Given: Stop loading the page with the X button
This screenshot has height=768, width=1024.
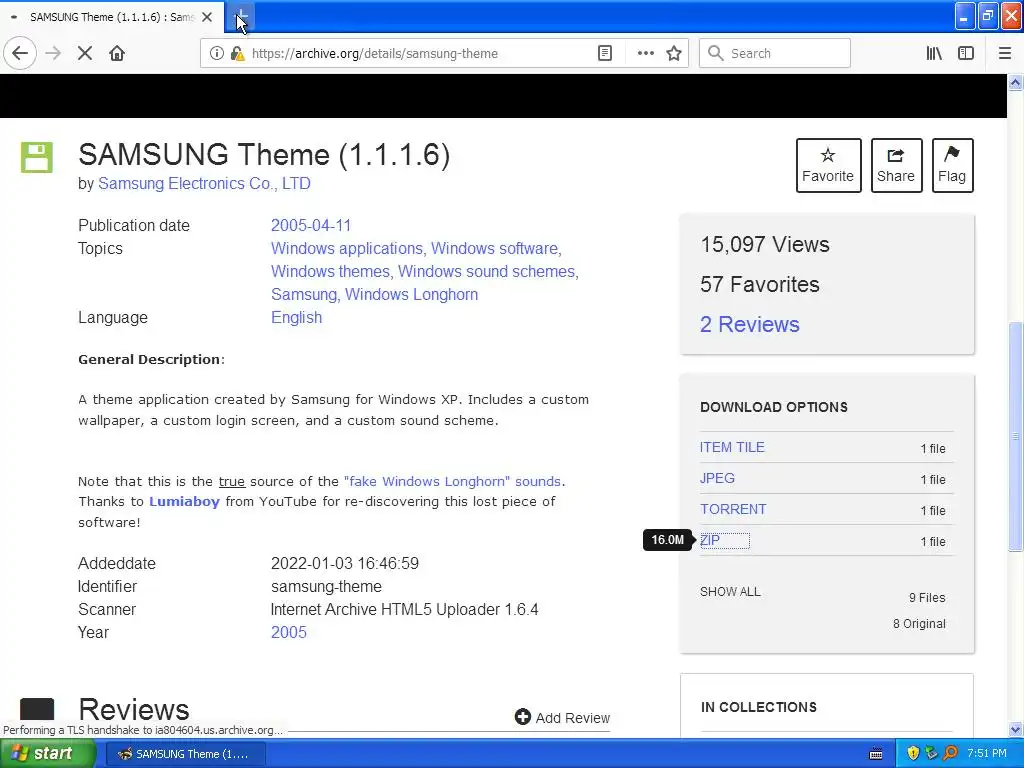Looking at the screenshot, I should tap(85, 53).
